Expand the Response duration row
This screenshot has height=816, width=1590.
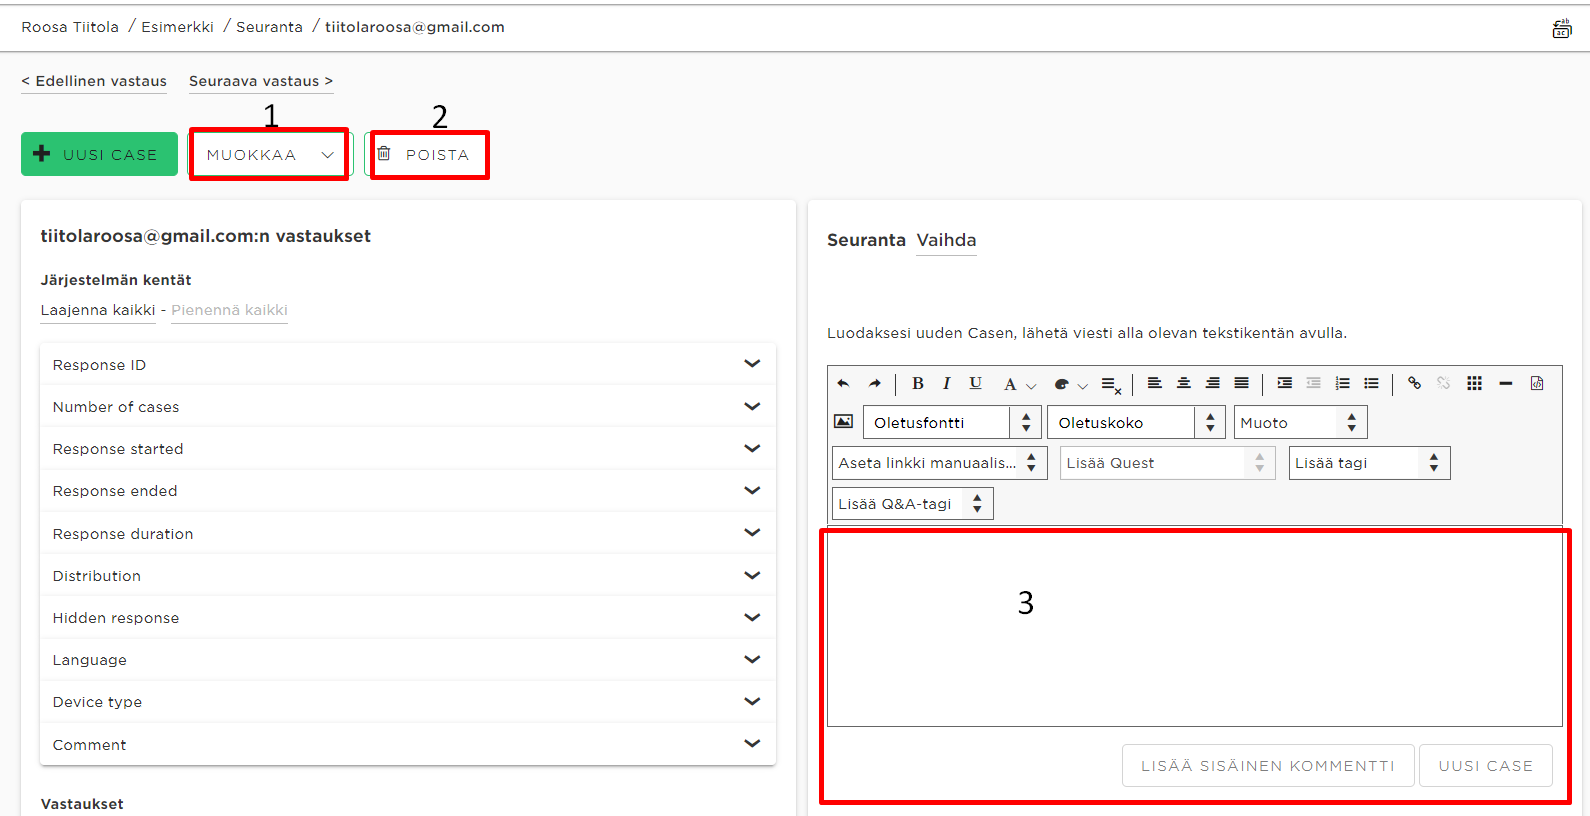pyautogui.click(x=408, y=533)
